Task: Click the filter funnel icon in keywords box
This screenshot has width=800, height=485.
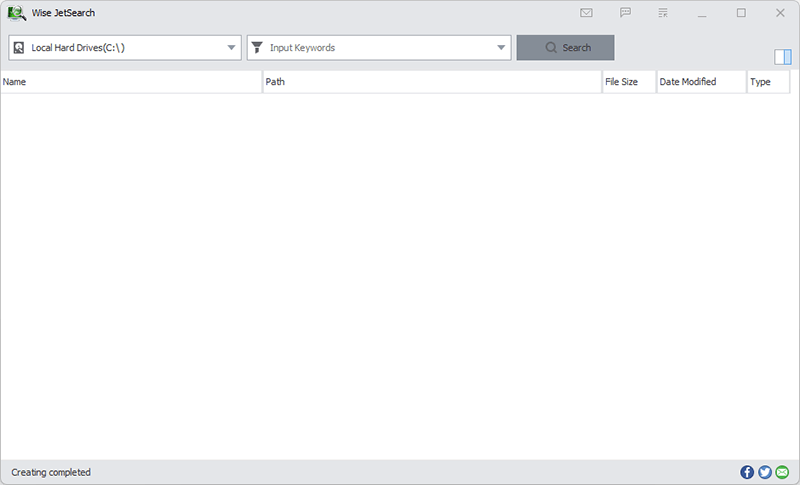Action: coord(257,47)
